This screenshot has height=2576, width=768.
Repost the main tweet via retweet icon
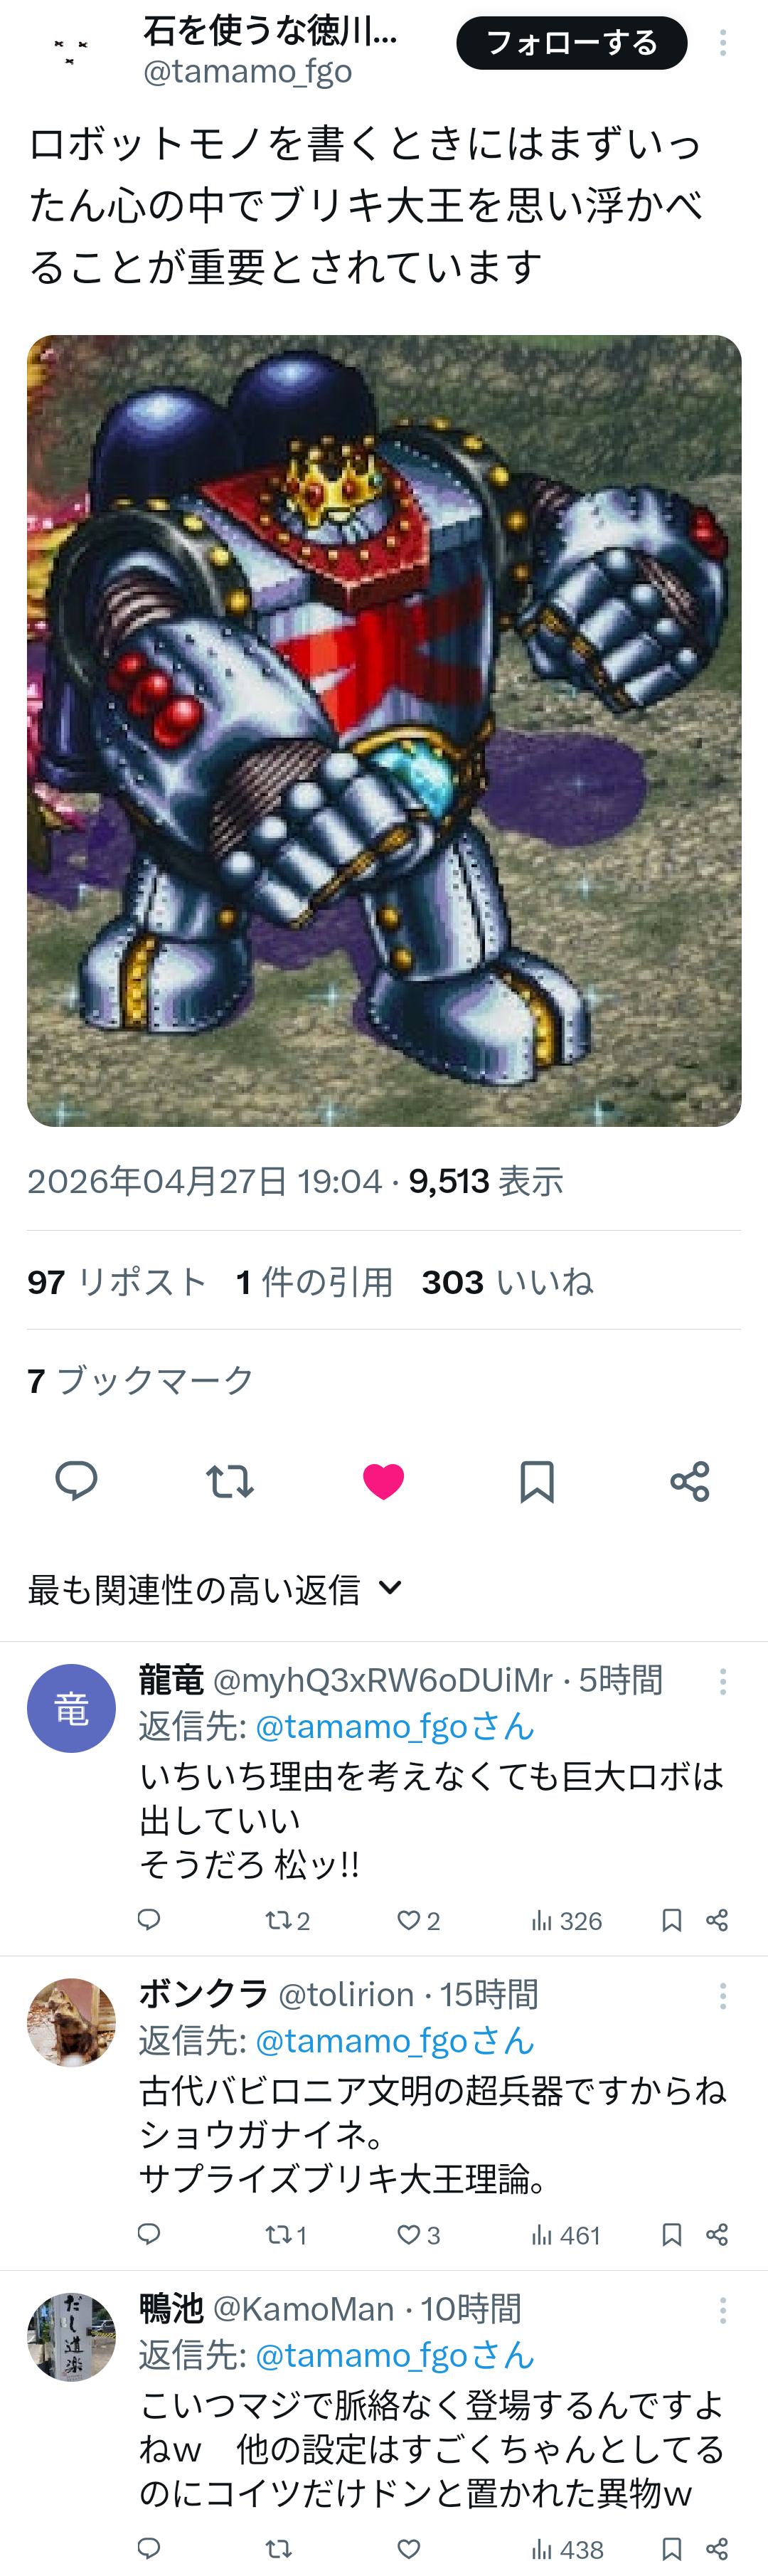[x=229, y=1481]
